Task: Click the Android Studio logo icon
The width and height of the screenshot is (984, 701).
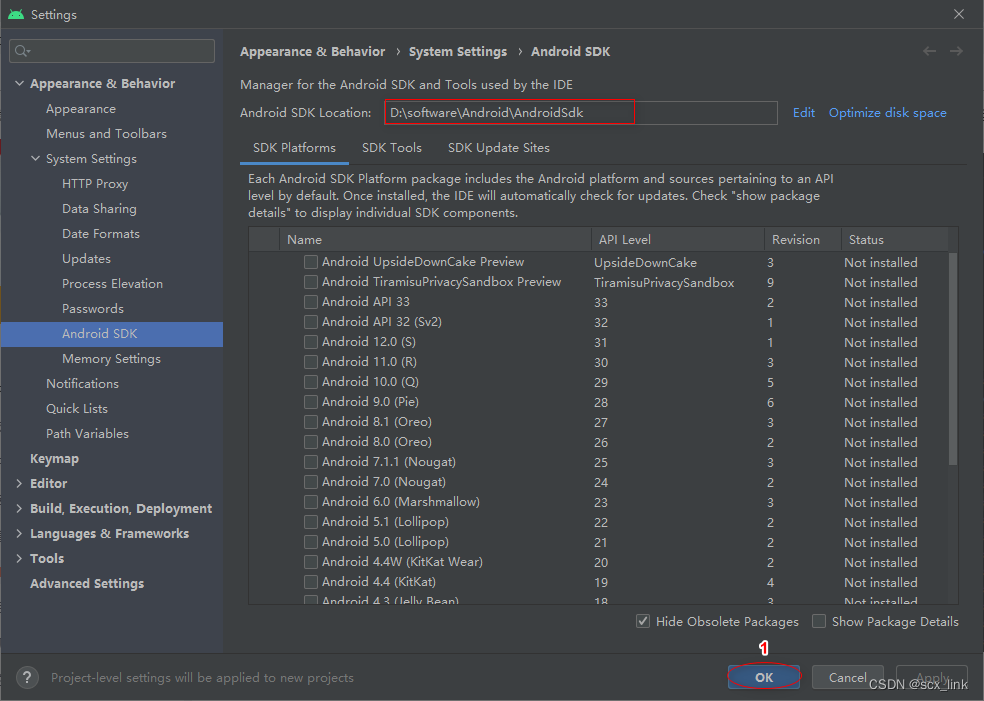Action: coord(16,14)
